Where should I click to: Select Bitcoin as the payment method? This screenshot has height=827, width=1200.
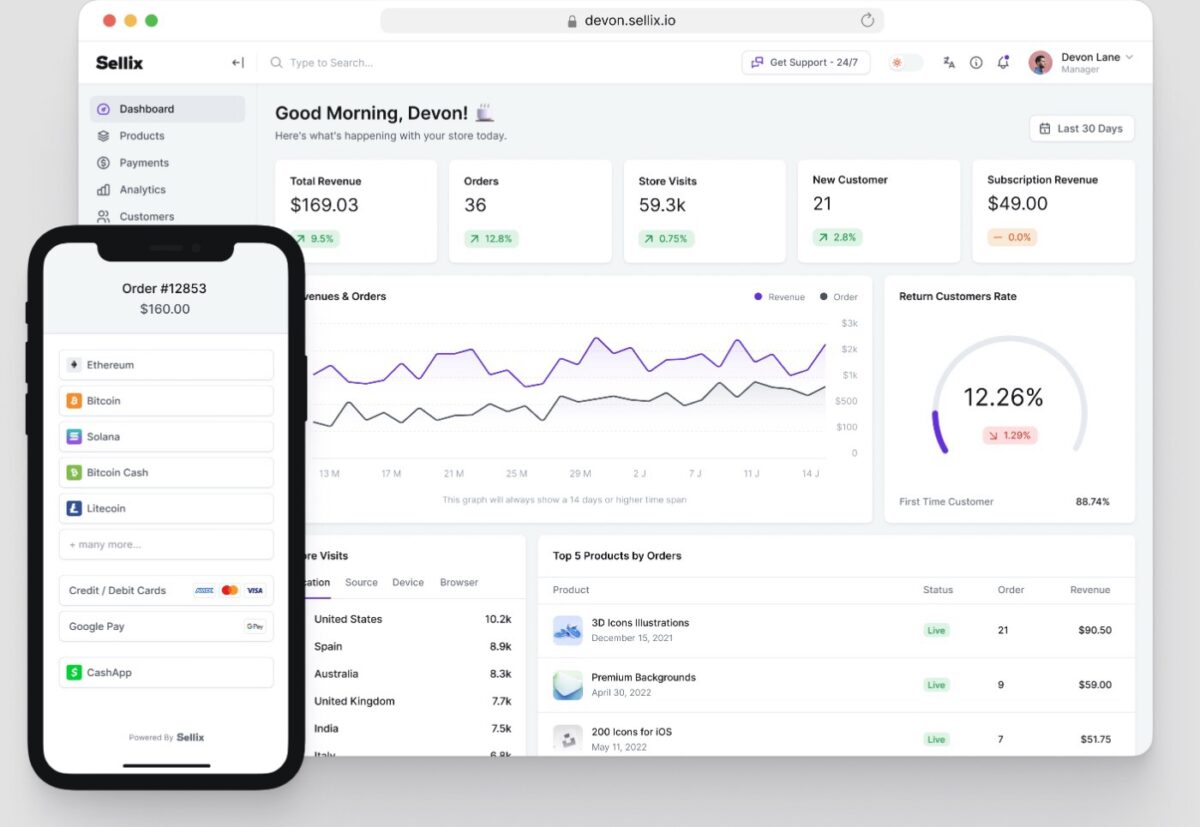coord(166,400)
